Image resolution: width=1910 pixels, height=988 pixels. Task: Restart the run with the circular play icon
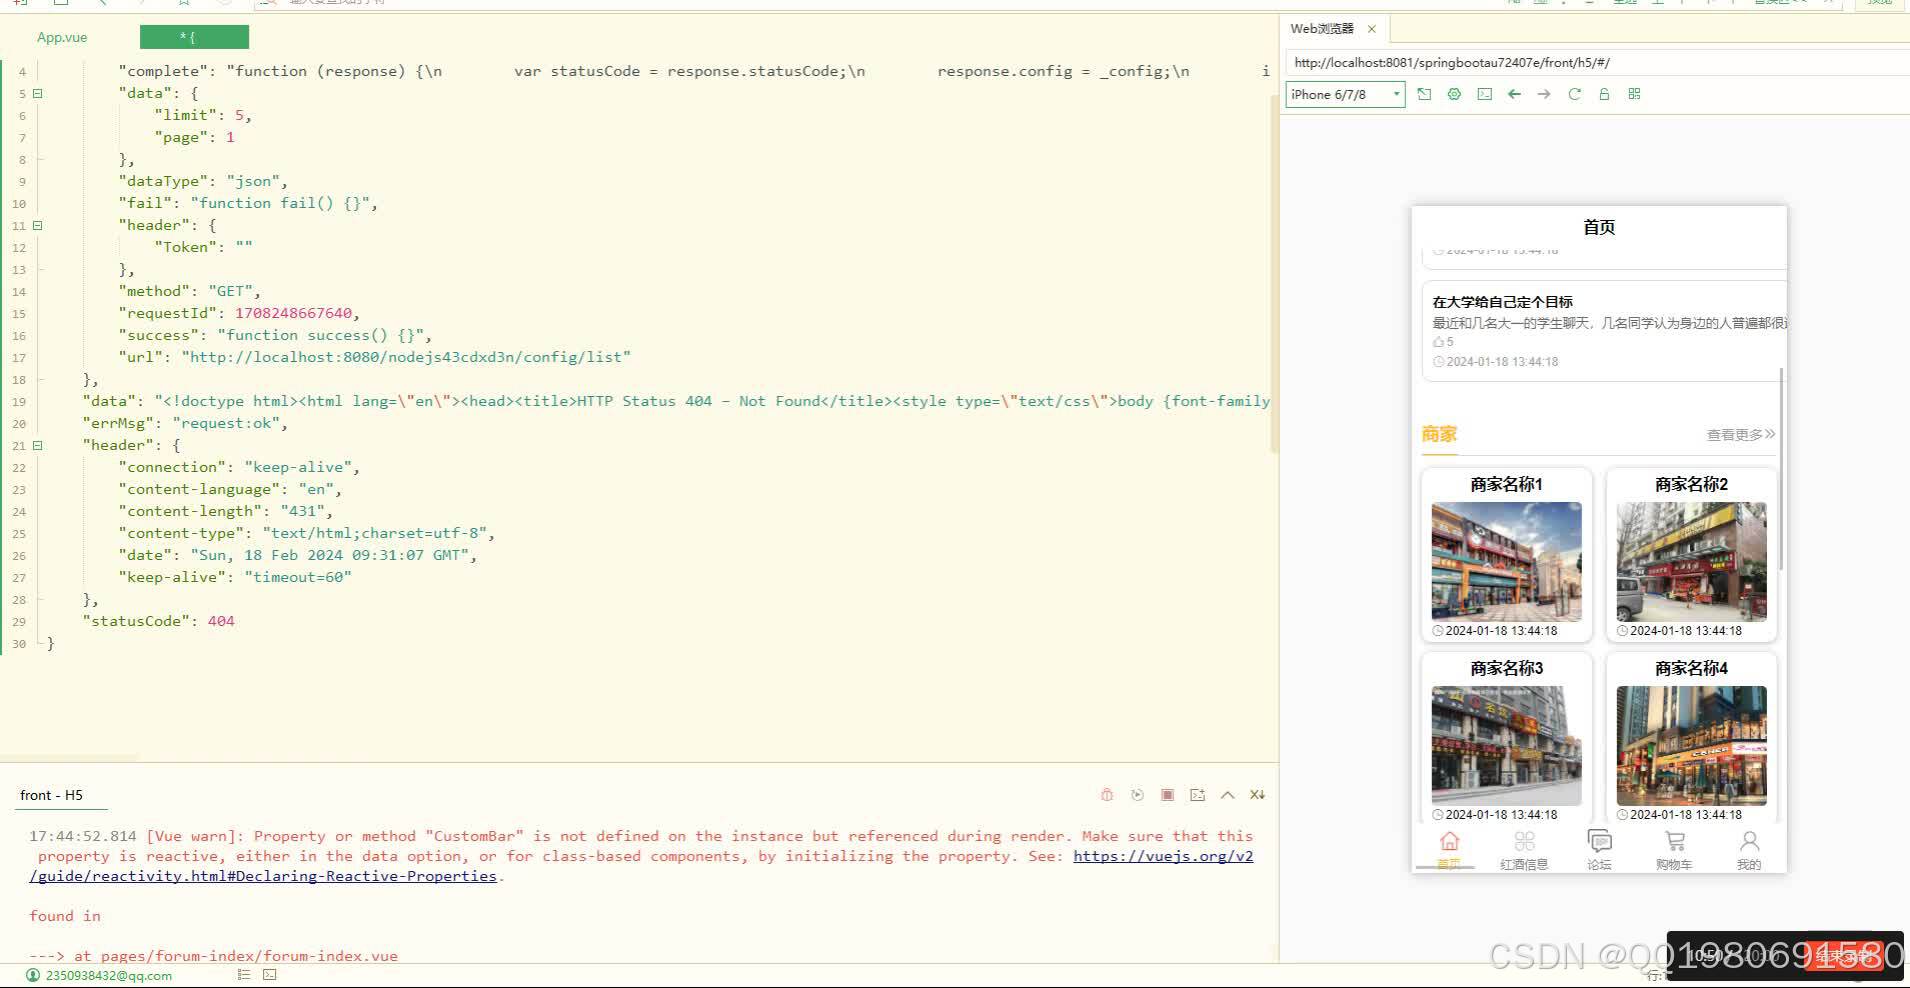pos(1137,794)
